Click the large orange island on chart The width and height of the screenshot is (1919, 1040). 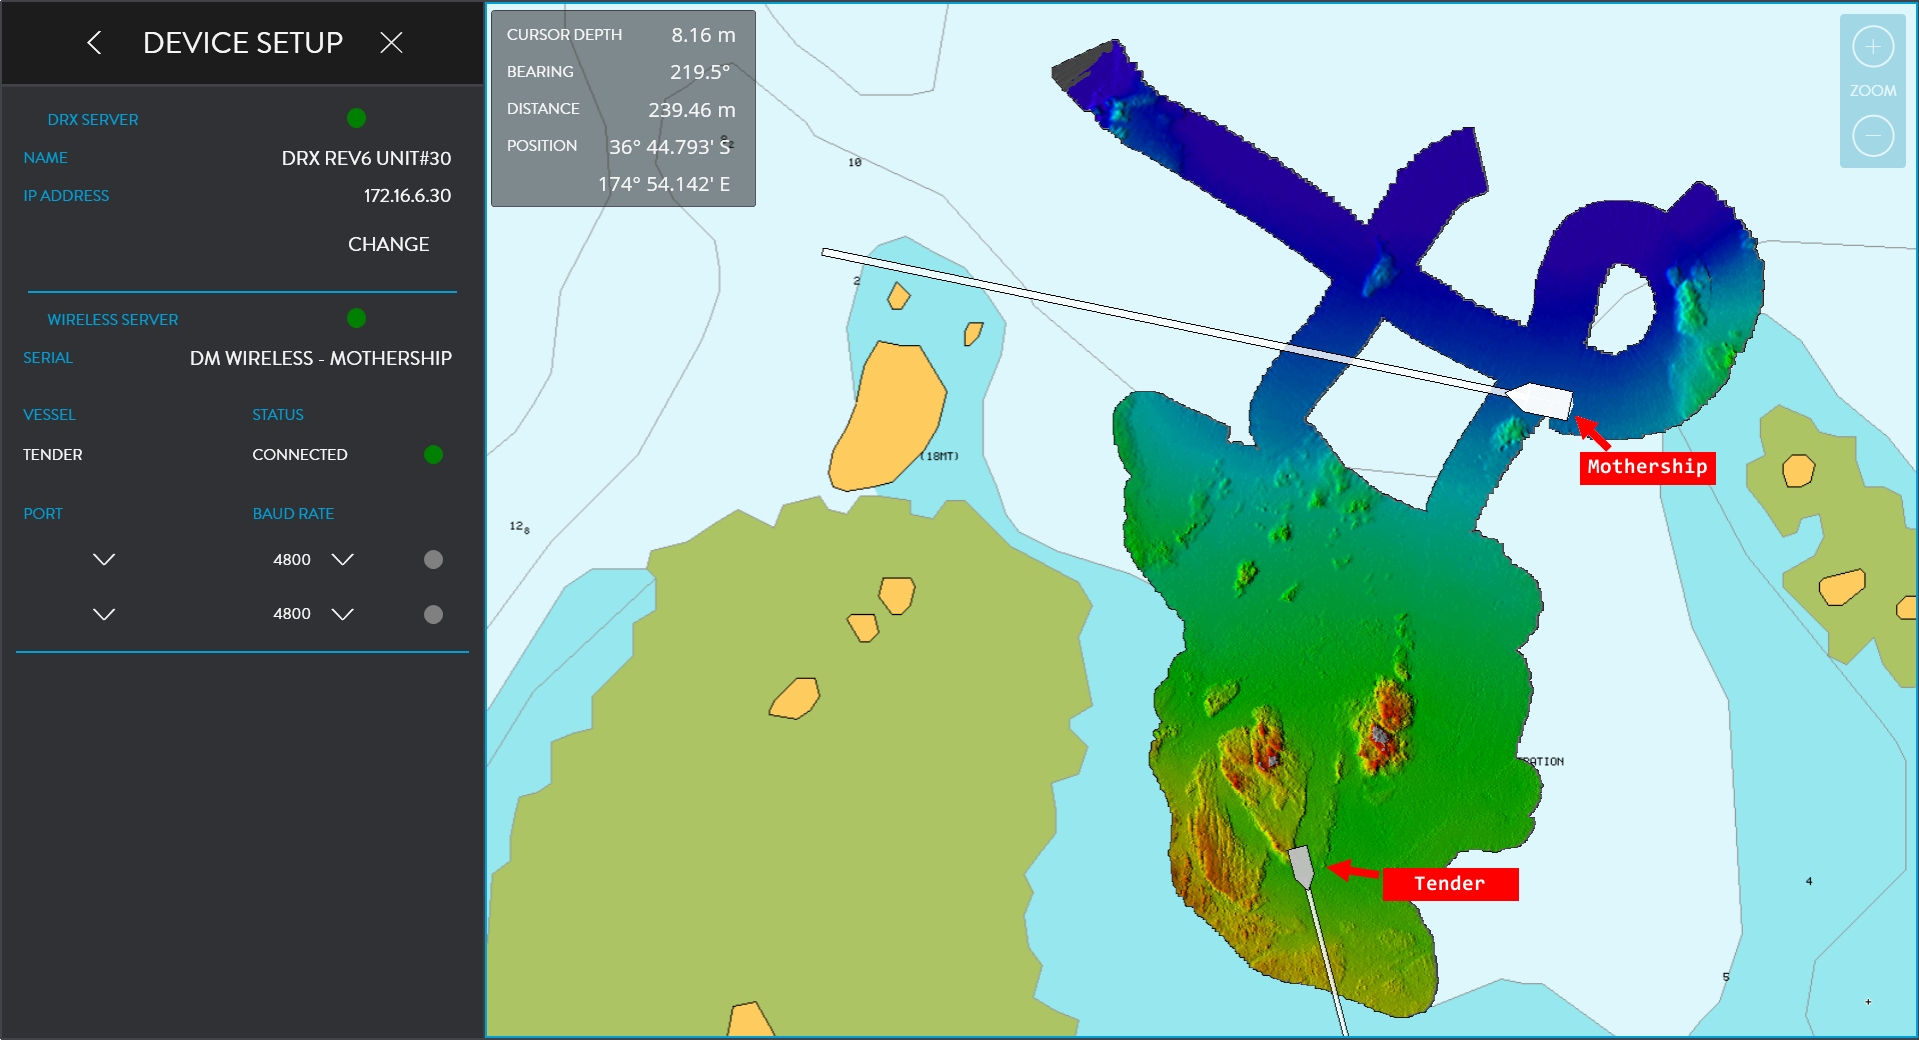click(885, 415)
